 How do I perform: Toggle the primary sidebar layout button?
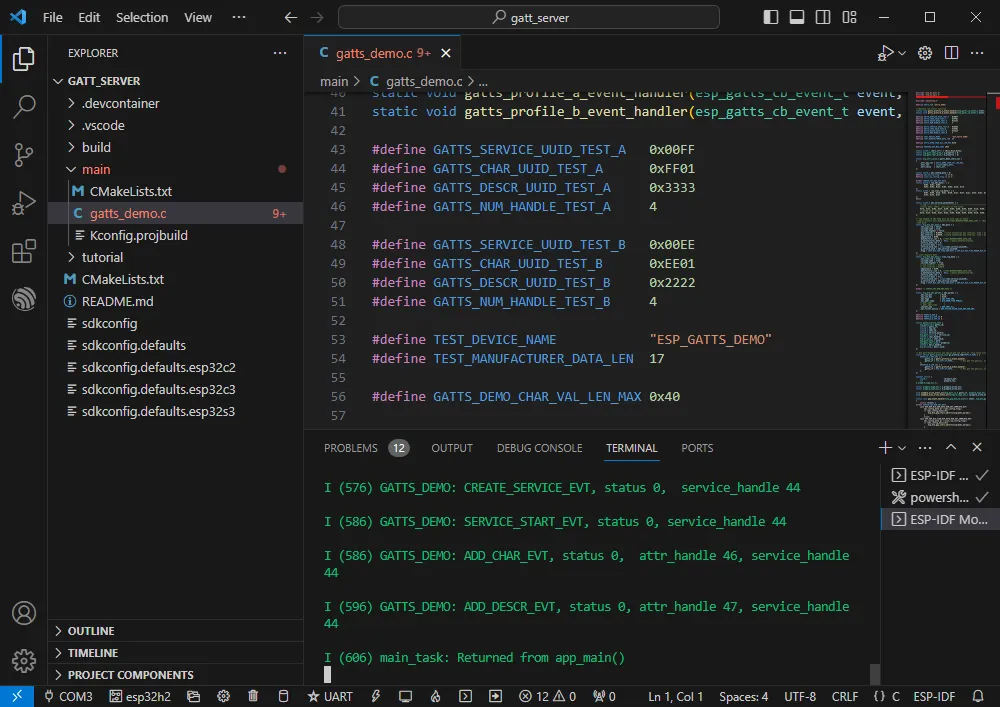(x=770, y=17)
